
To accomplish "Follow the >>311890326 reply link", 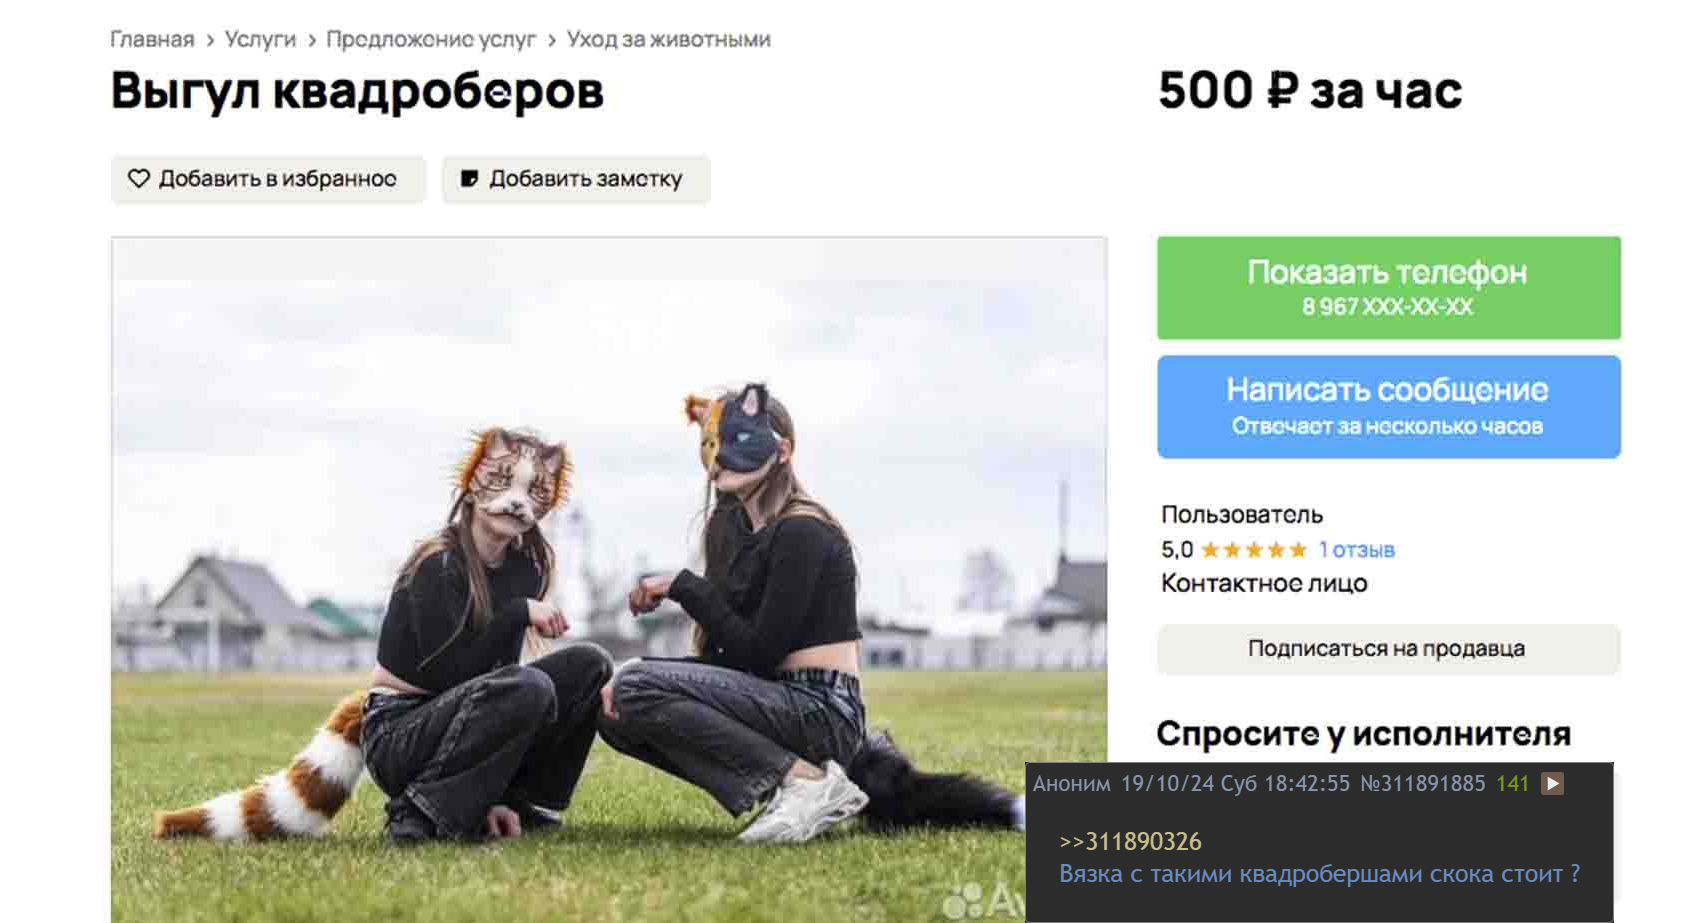I will (1130, 842).
